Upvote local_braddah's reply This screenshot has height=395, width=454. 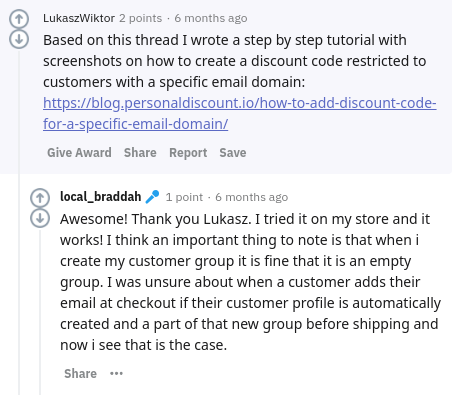[x=40, y=198]
